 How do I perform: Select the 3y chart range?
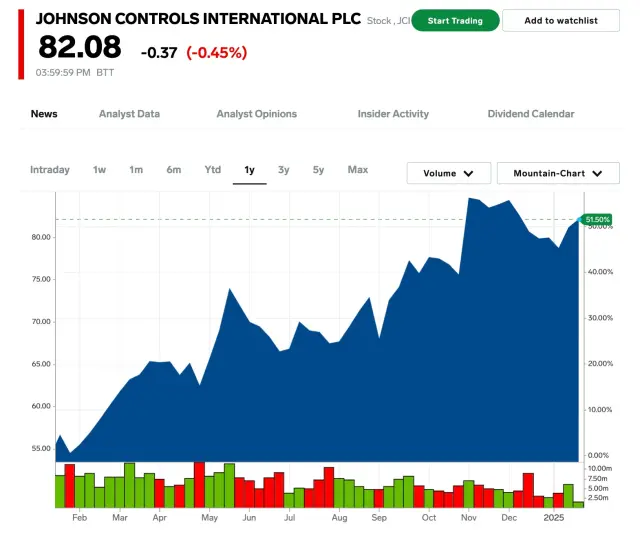[x=284, y=170]
